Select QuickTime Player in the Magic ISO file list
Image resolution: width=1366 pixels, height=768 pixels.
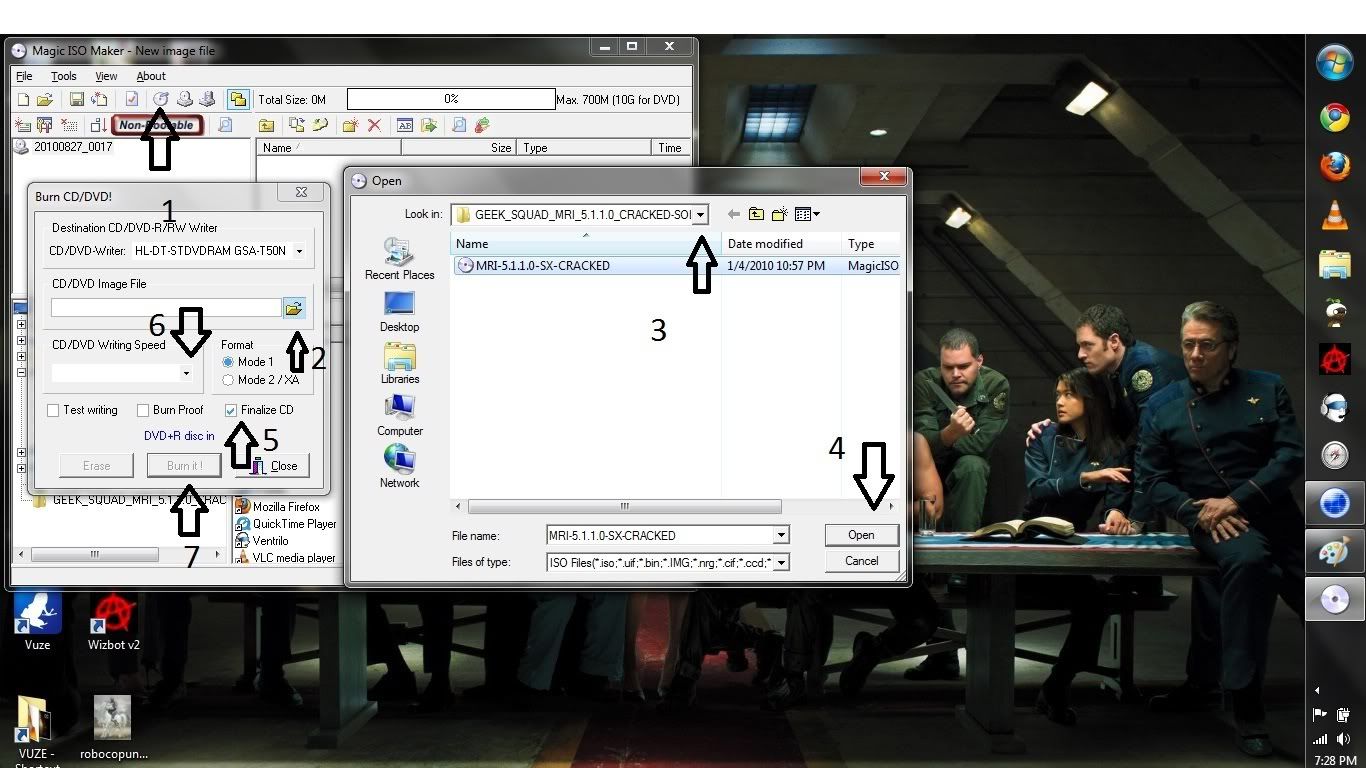pos(286,524)
